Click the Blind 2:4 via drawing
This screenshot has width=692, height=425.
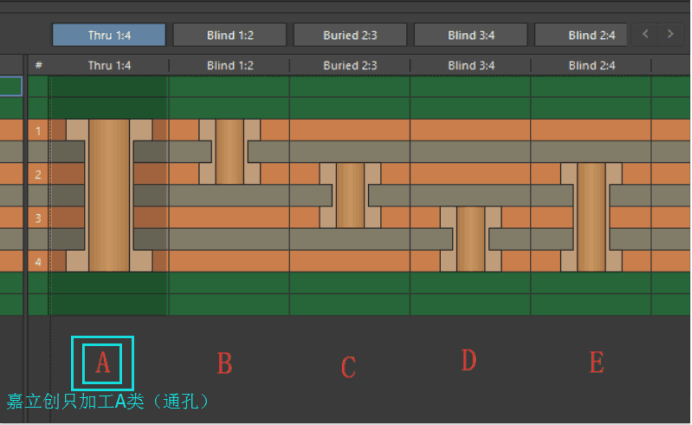(x=591, y=216)
